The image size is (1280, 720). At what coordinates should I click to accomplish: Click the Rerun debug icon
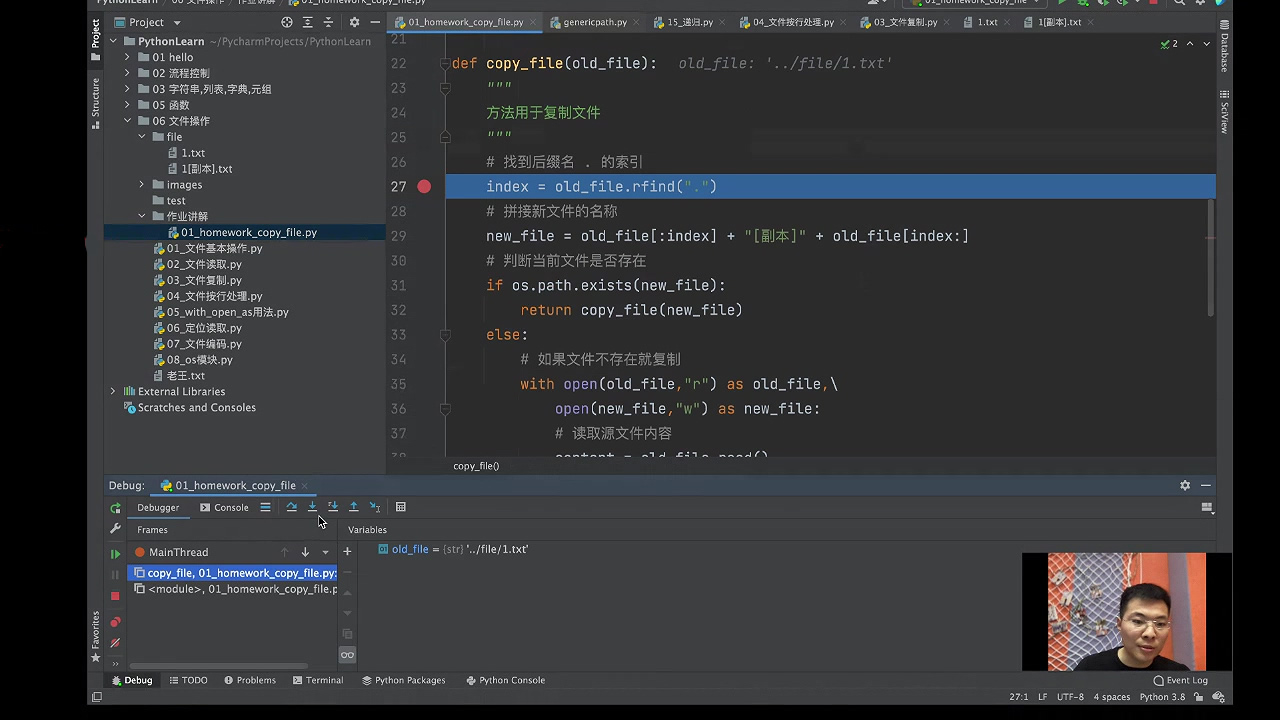point(115,508)
